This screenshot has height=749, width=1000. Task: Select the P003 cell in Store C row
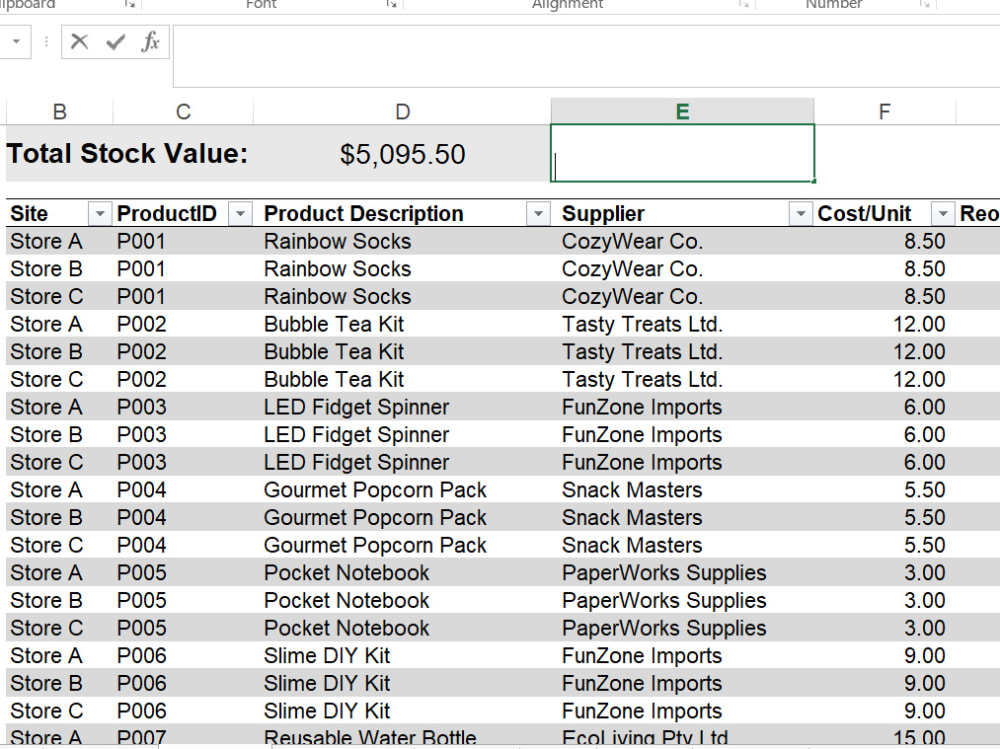183,463
